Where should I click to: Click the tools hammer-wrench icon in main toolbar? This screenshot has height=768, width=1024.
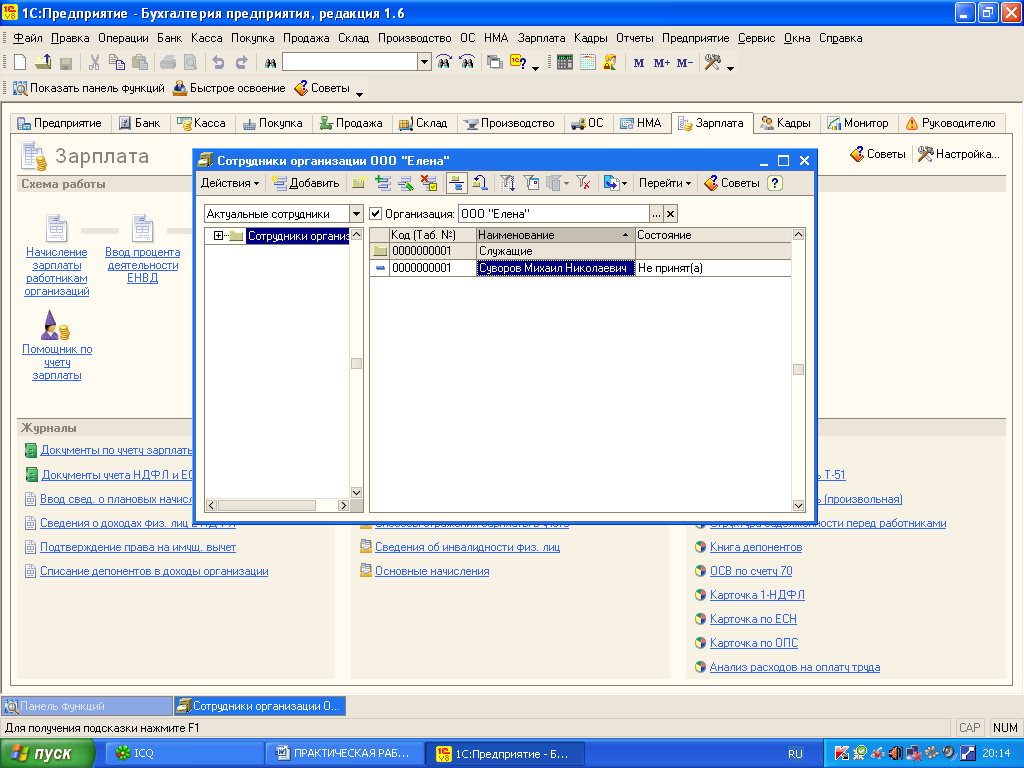[712, 63]
